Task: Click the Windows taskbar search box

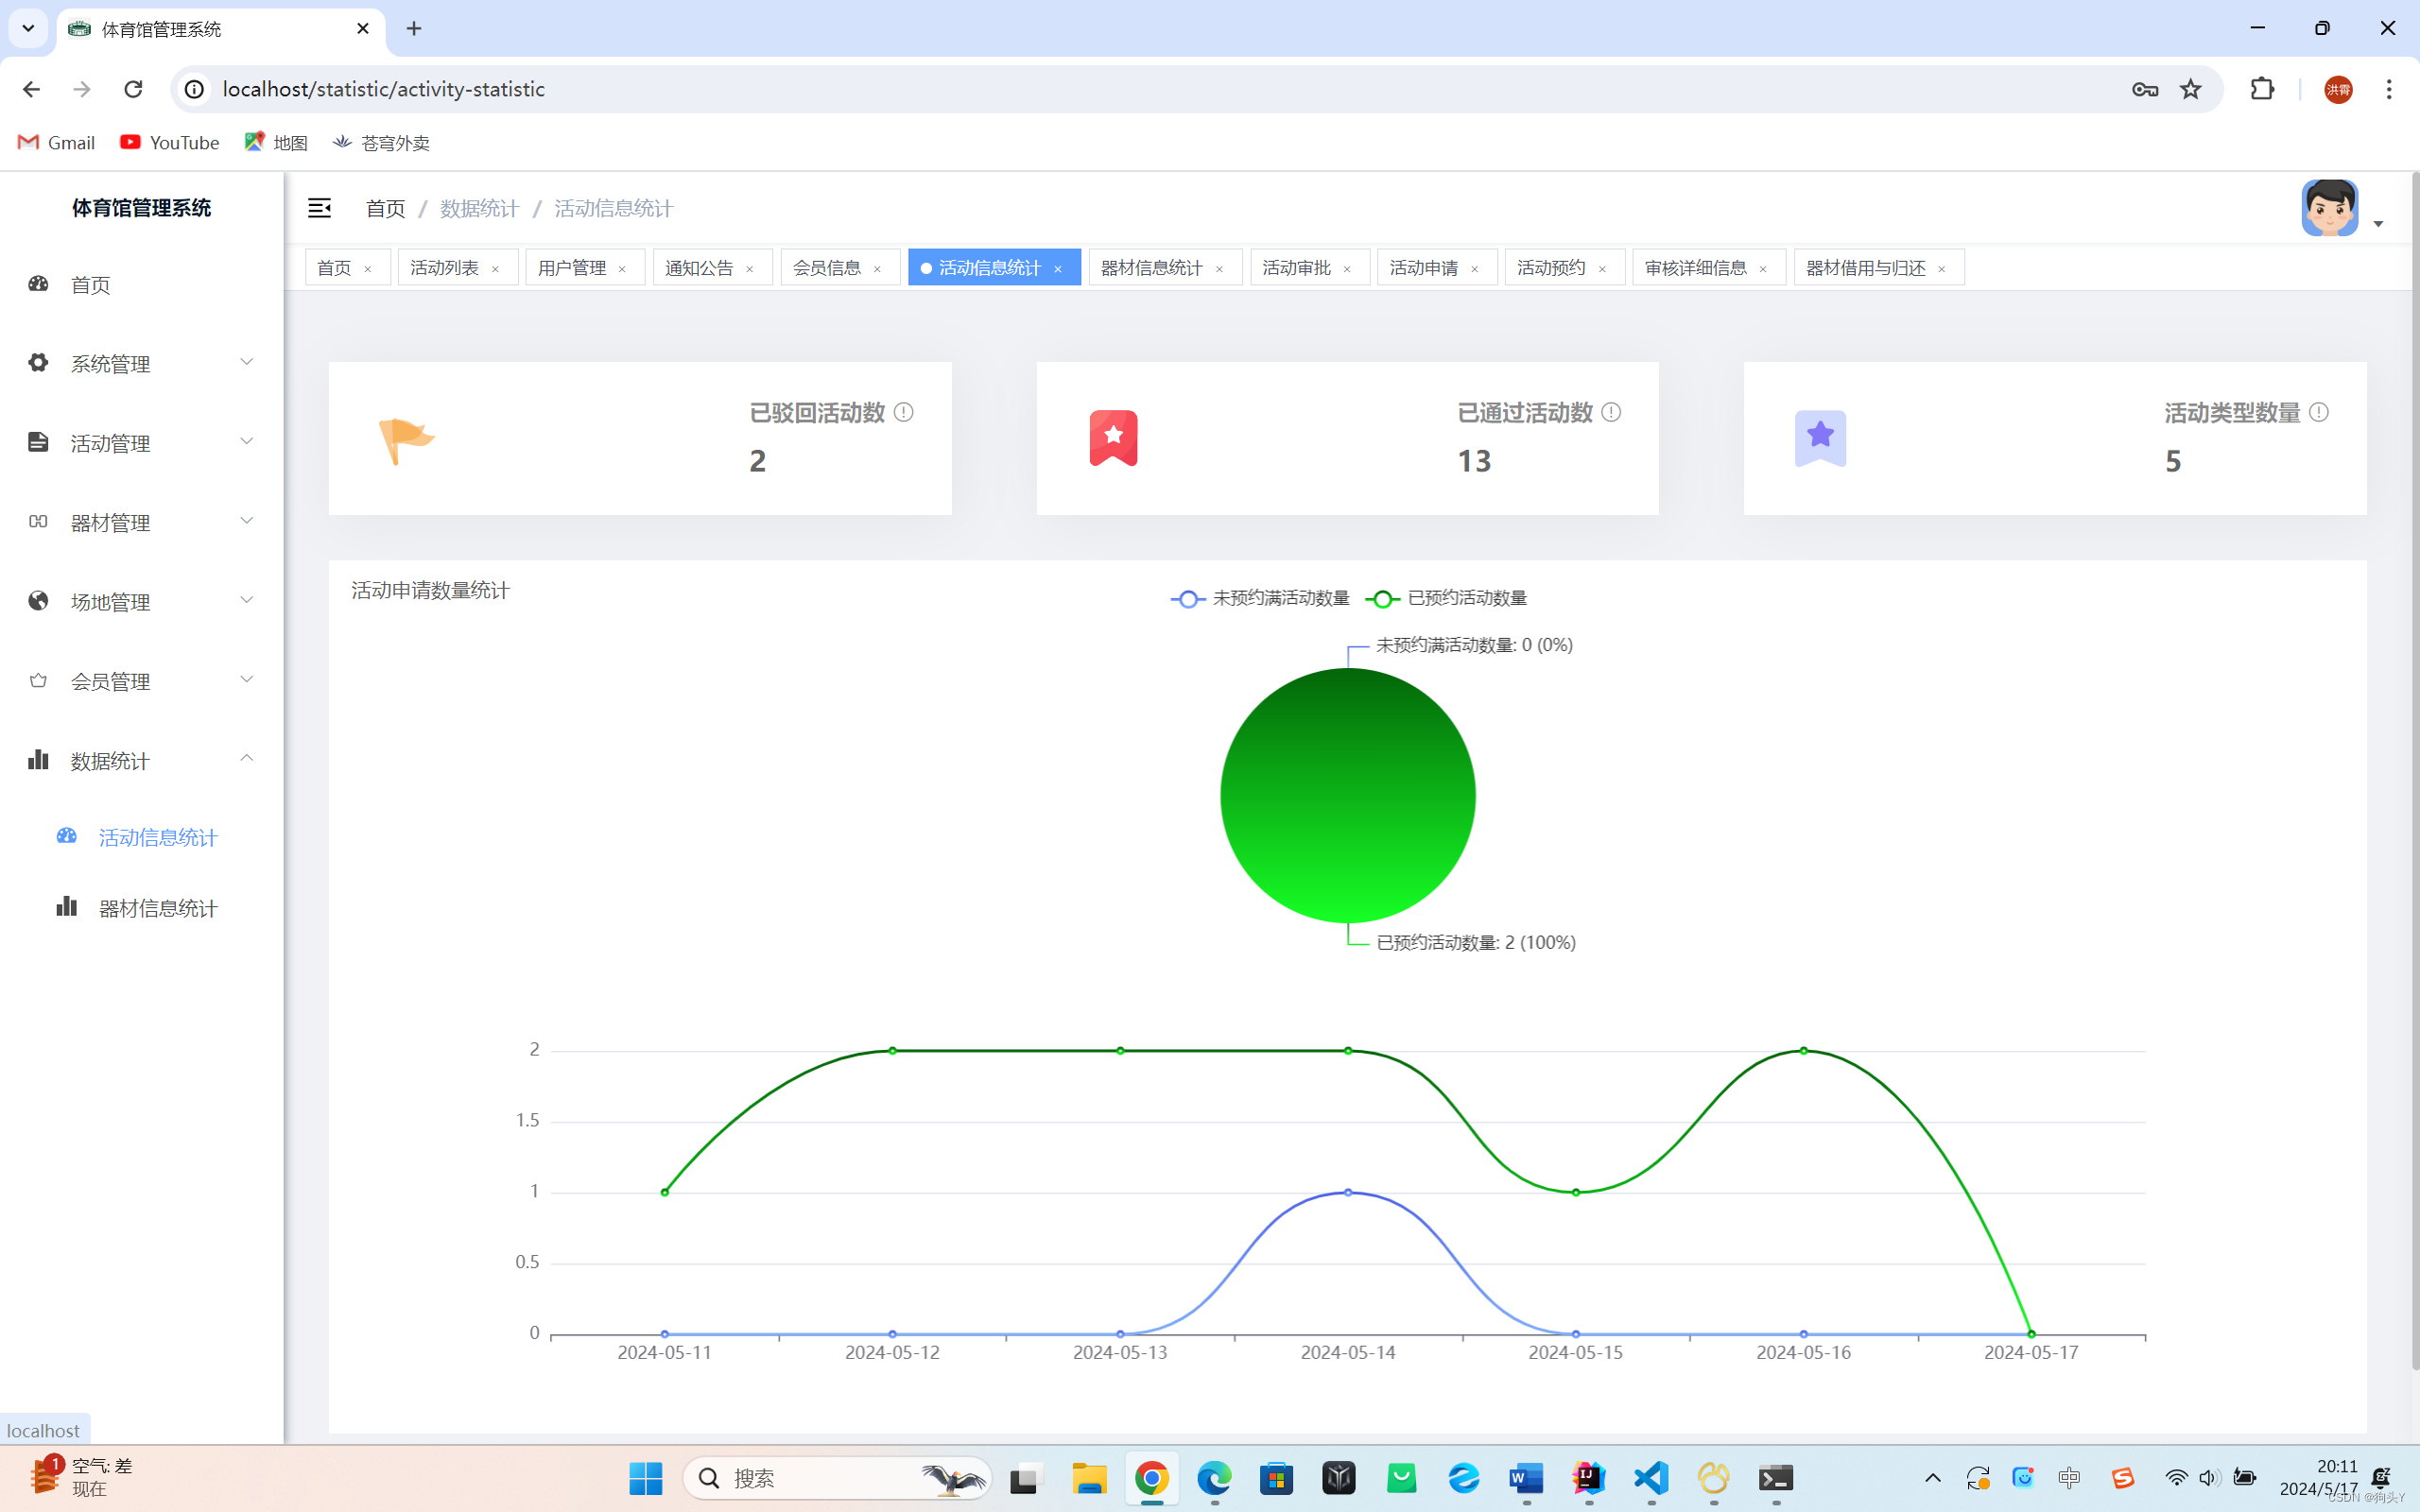Action: [x=838, y=1478]
